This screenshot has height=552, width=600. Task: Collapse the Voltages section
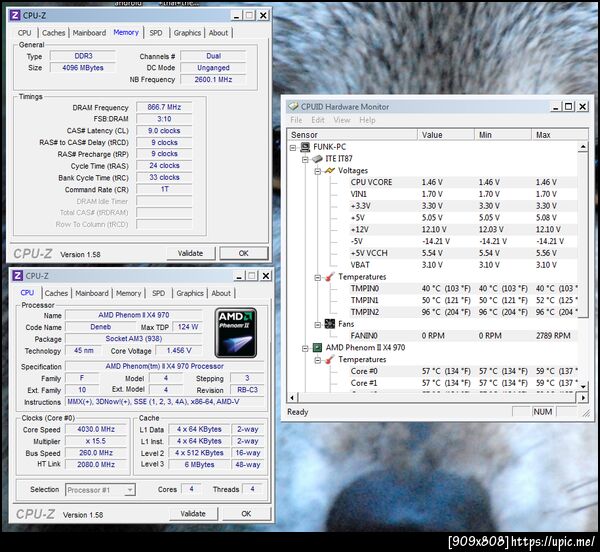click(318, 171)
